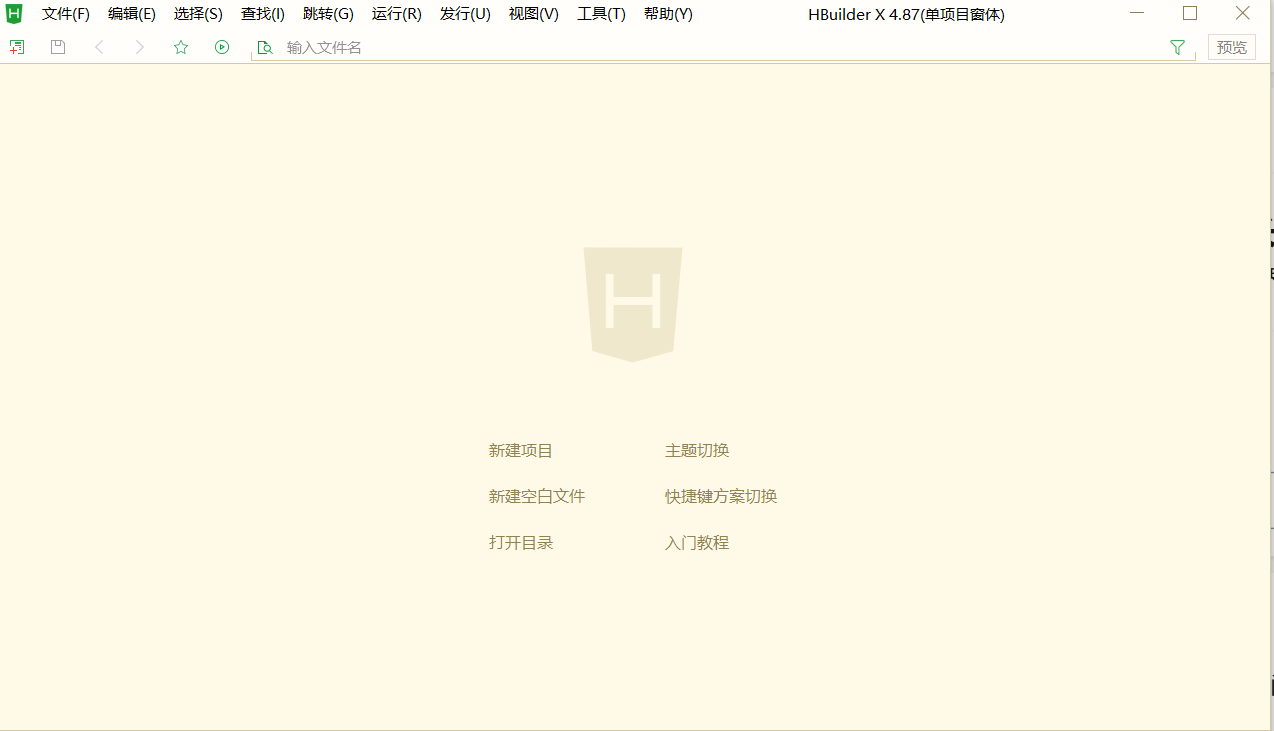The height and width of the screenshot is (731, 1274).
Task: Open the 文件(F) menu
Action: click(65, 14)
